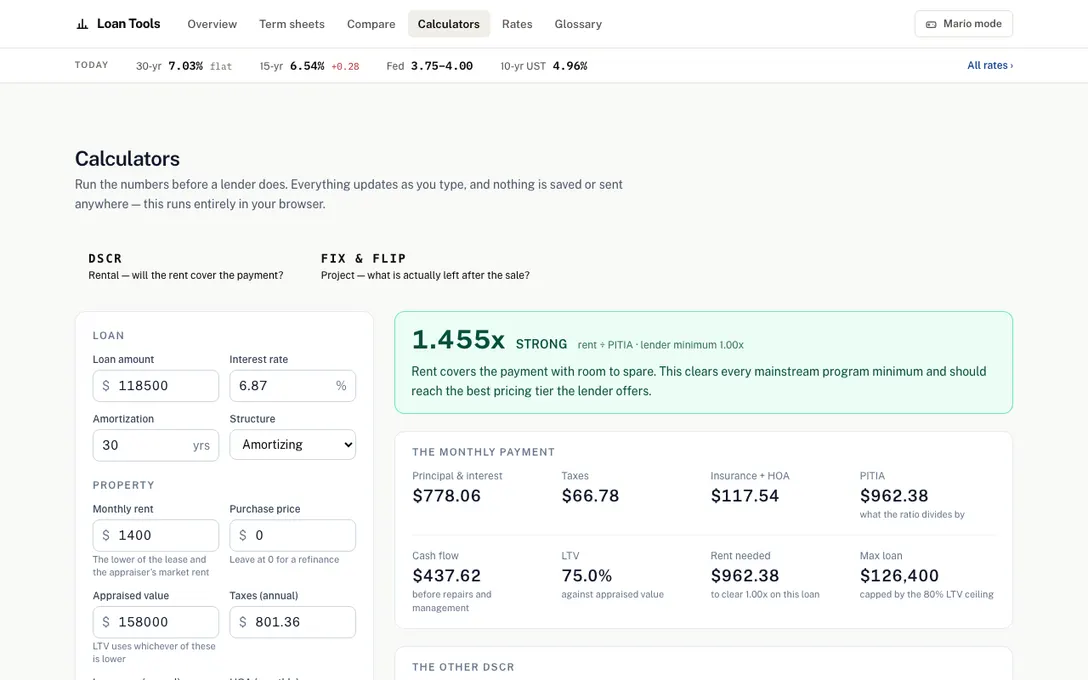Click the Loan Tools bar chart logo icon

pos(82,24)
